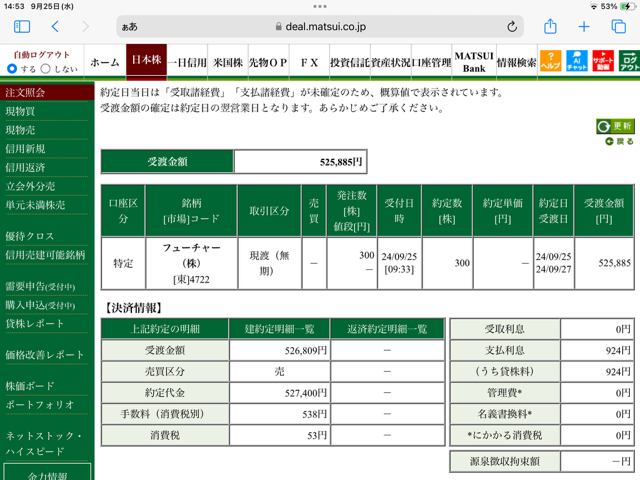Open the red サポート動画 icon

click(603, 61)
